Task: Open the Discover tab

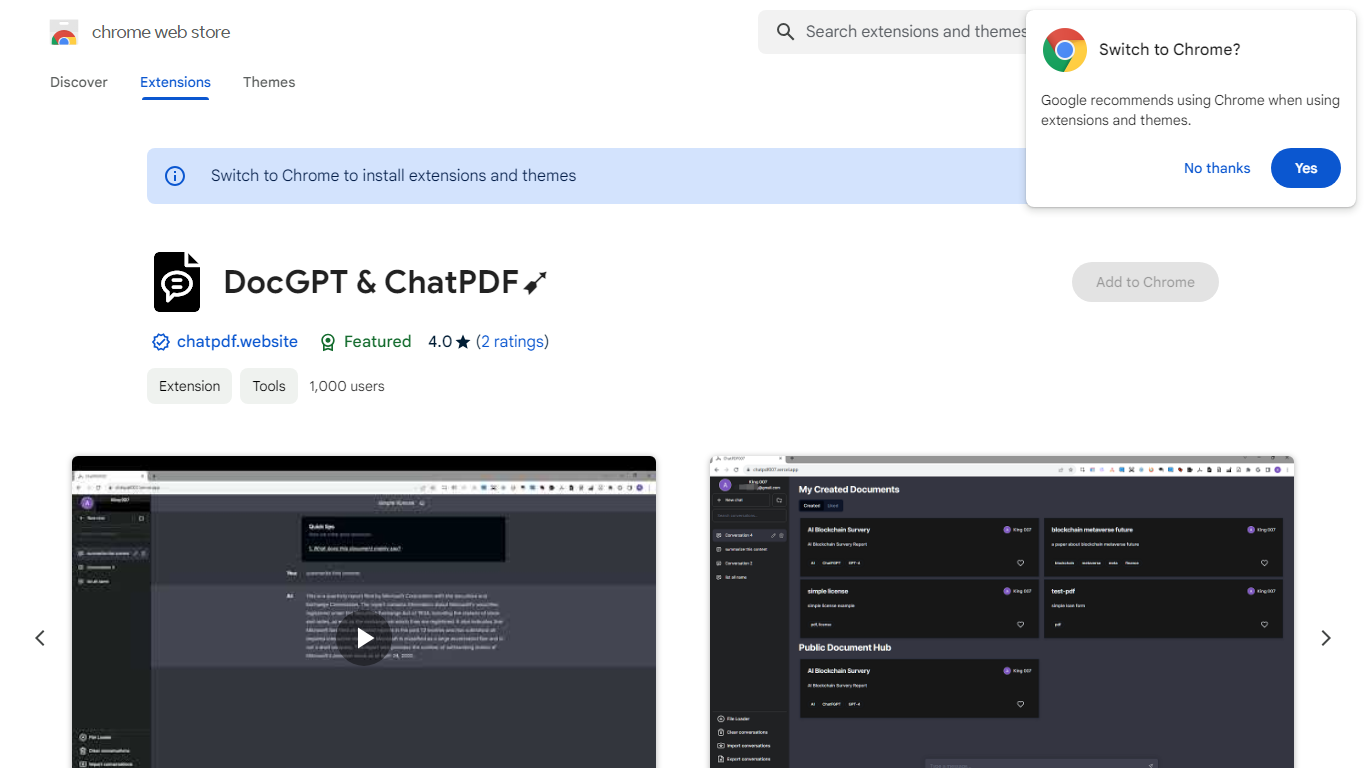Action: pyautogui.click(x=79, y=82)
